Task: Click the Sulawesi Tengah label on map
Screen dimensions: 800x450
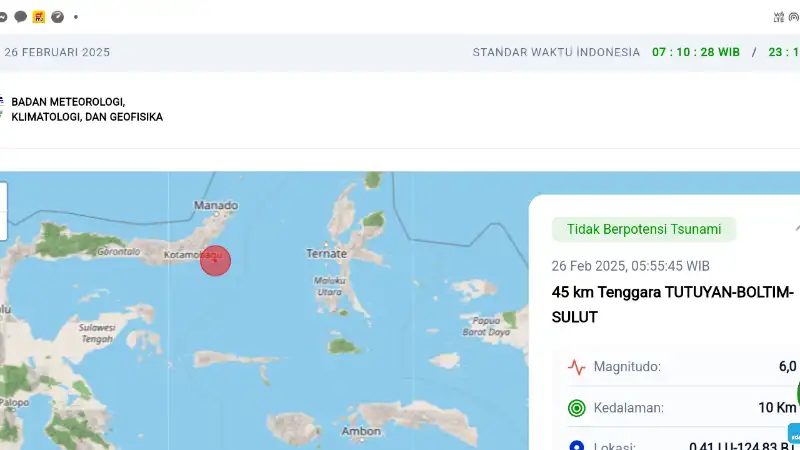Action: 97,333
